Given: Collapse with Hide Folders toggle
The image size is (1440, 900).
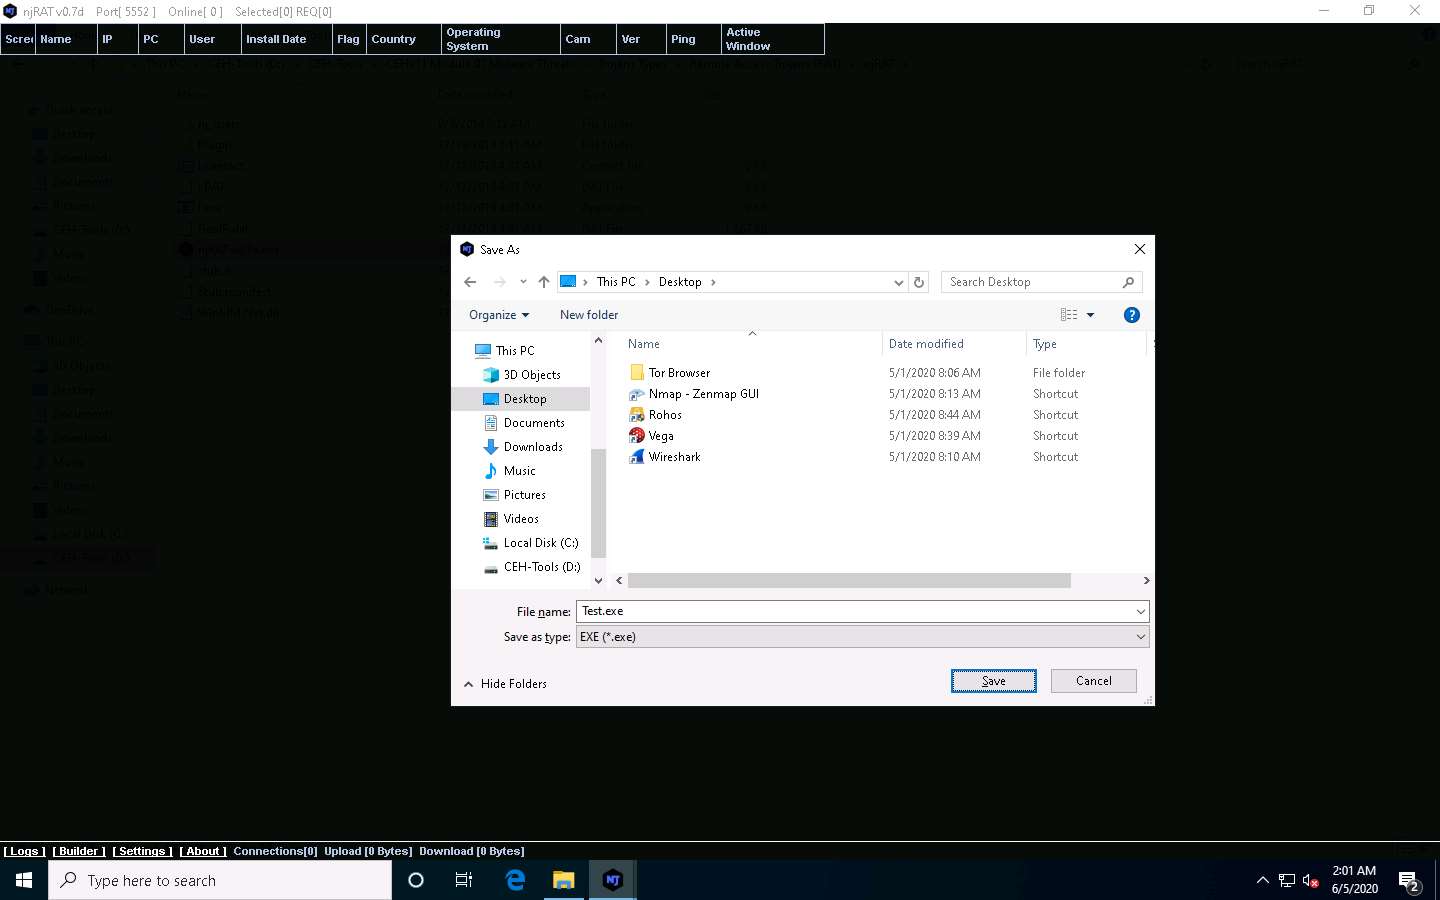Looking at the screenshot, I should [x=505, y=684].
